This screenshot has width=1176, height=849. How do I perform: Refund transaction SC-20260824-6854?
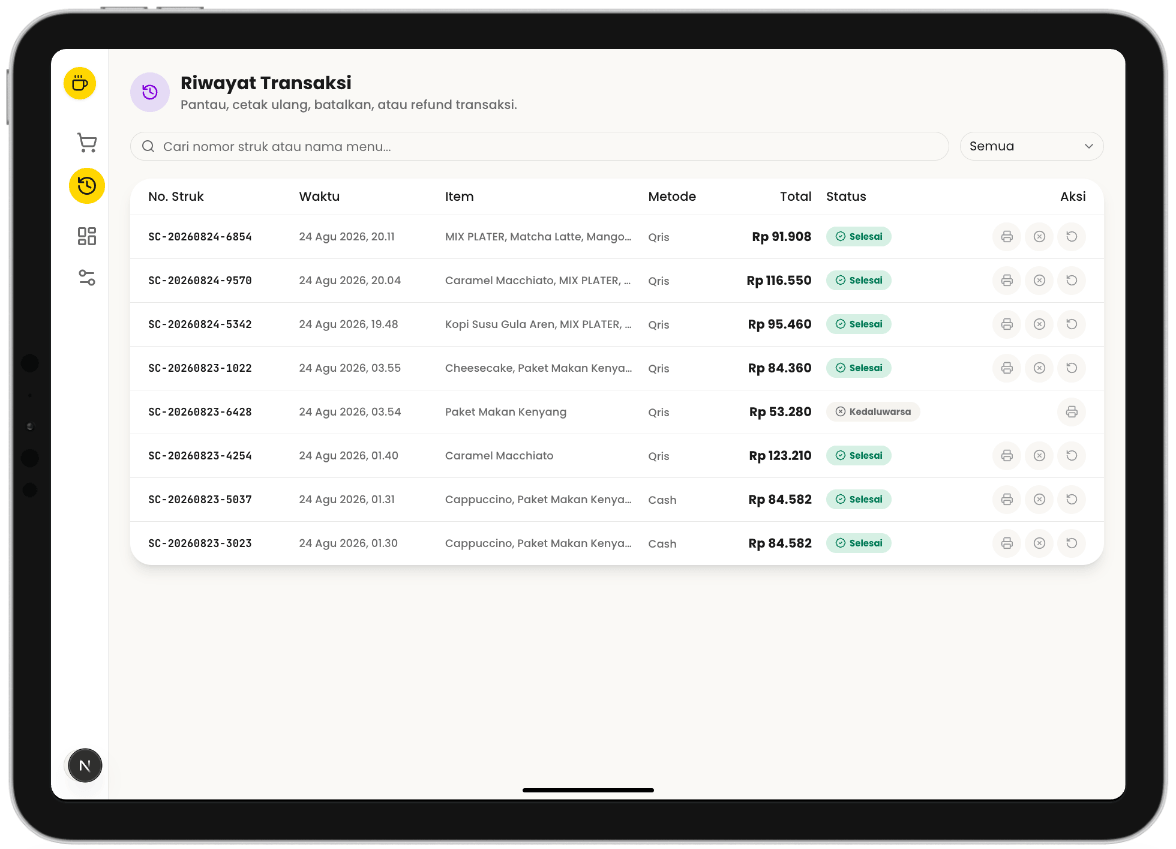(x=1072, y=237)
